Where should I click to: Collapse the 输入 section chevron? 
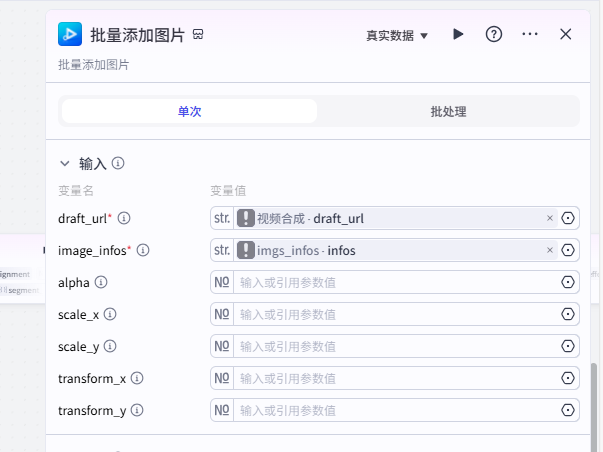(x=65, y=163)
